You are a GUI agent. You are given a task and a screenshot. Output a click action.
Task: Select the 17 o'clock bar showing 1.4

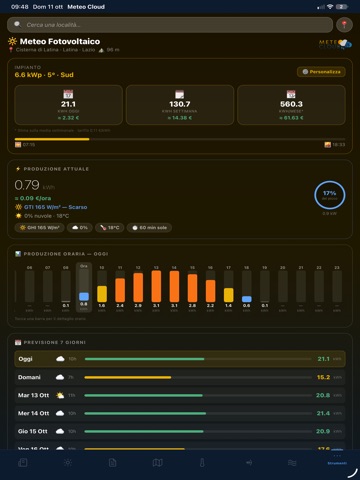point(228,287)
